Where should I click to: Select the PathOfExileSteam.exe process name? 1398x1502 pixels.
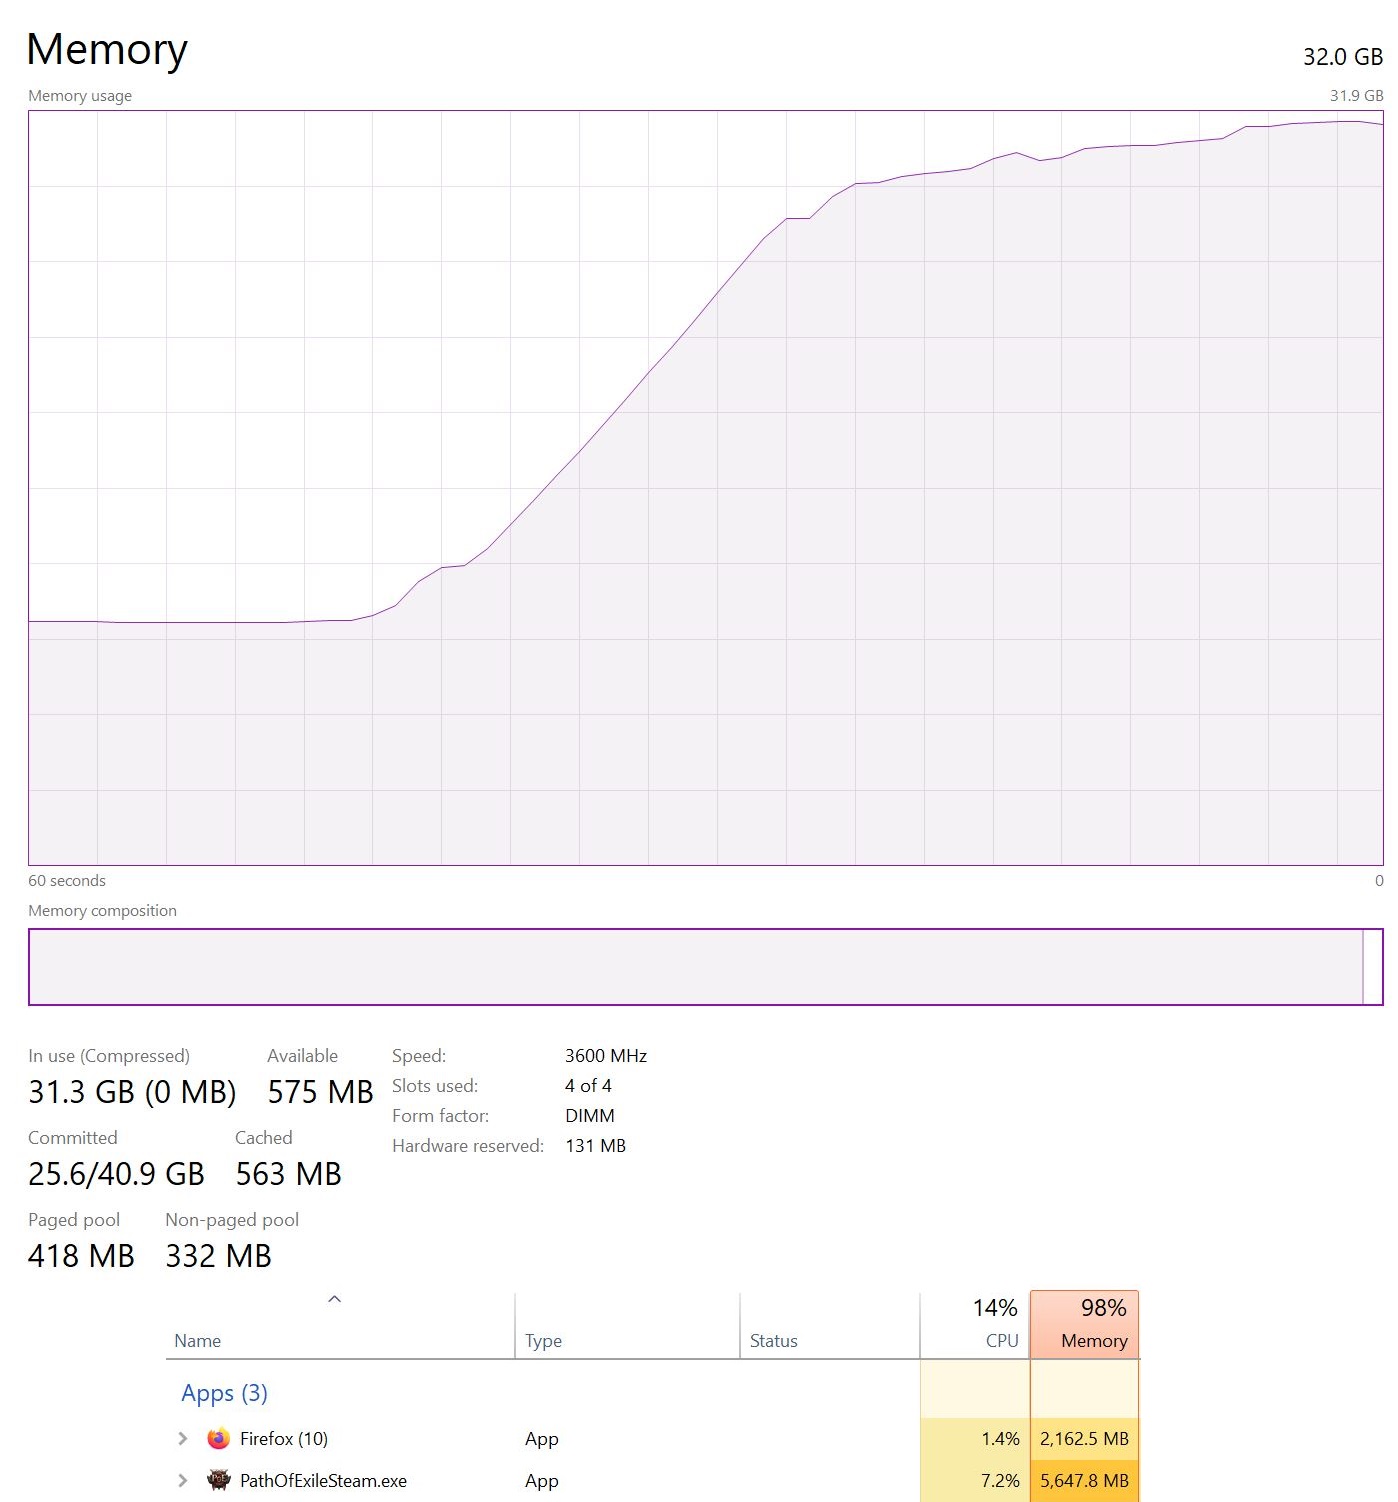click(x=323, y=1480)
